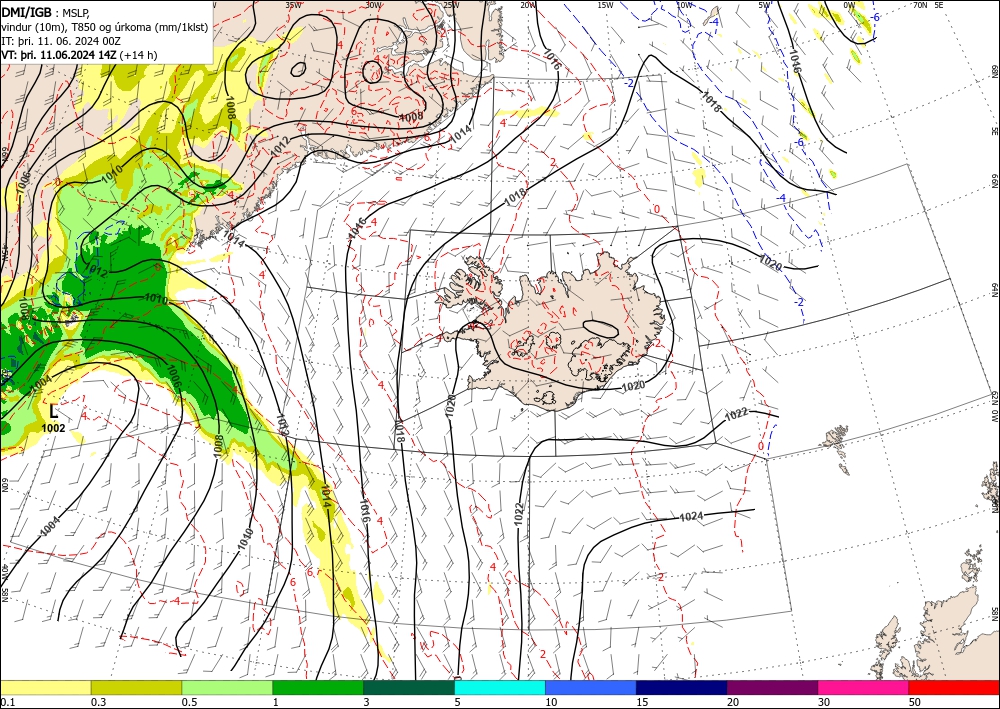Click the navy 15–20 legend swatch
The width and height of the screenshot is (1000, 709).
coord(682,687)
